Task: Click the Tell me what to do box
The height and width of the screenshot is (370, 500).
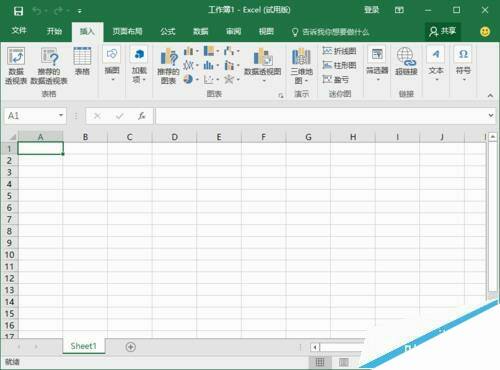Action: (x=331, y=32)
